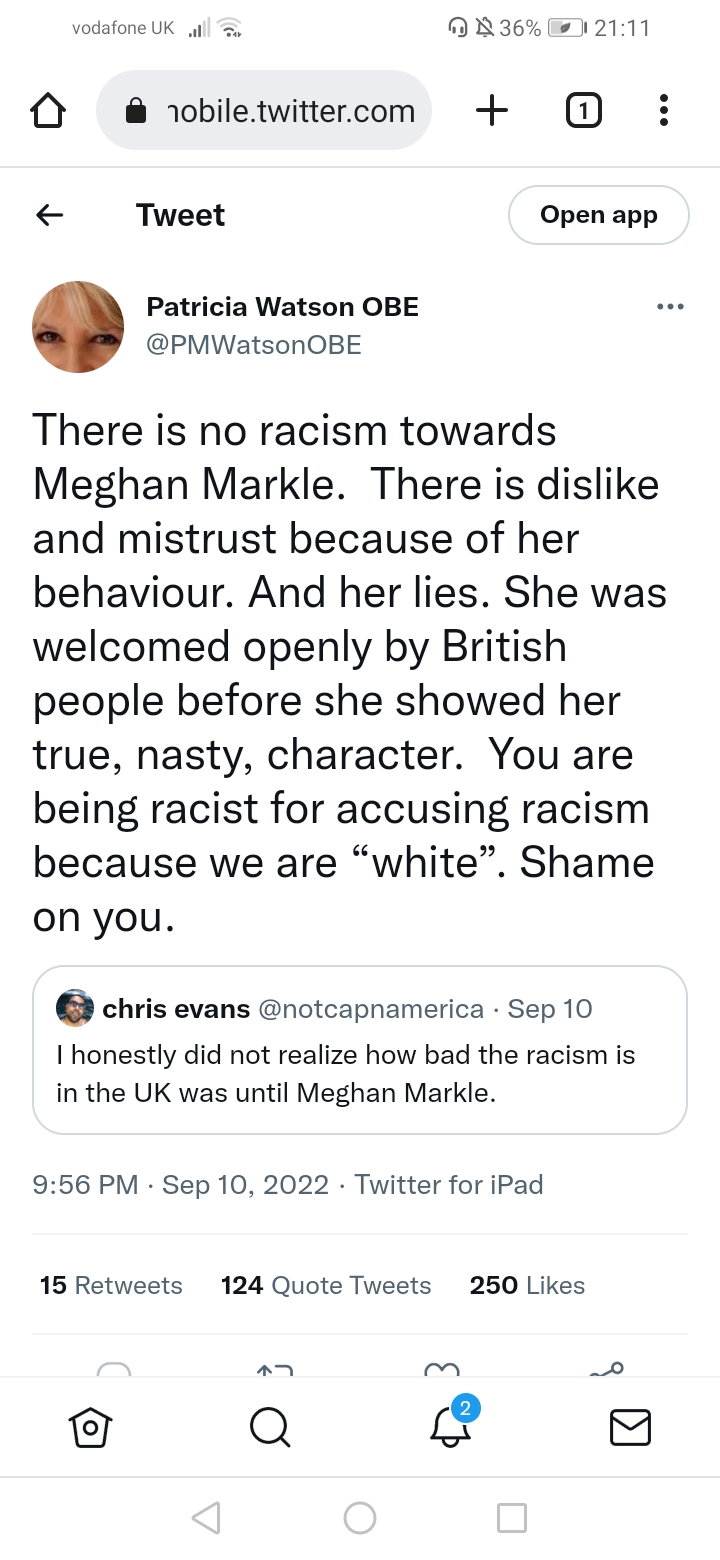Screen dimensions: 720x1560
Task: Open a new browser tab
Action: [491, 111]
